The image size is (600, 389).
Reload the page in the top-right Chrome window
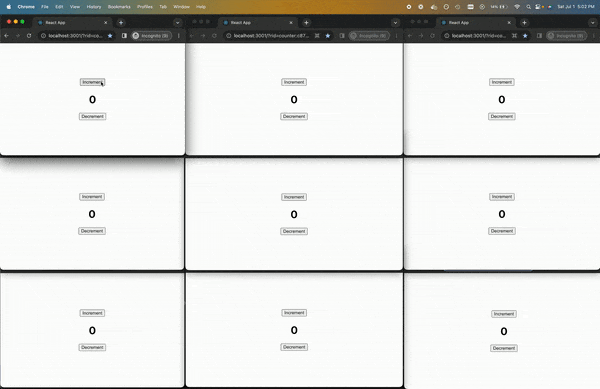432,36
